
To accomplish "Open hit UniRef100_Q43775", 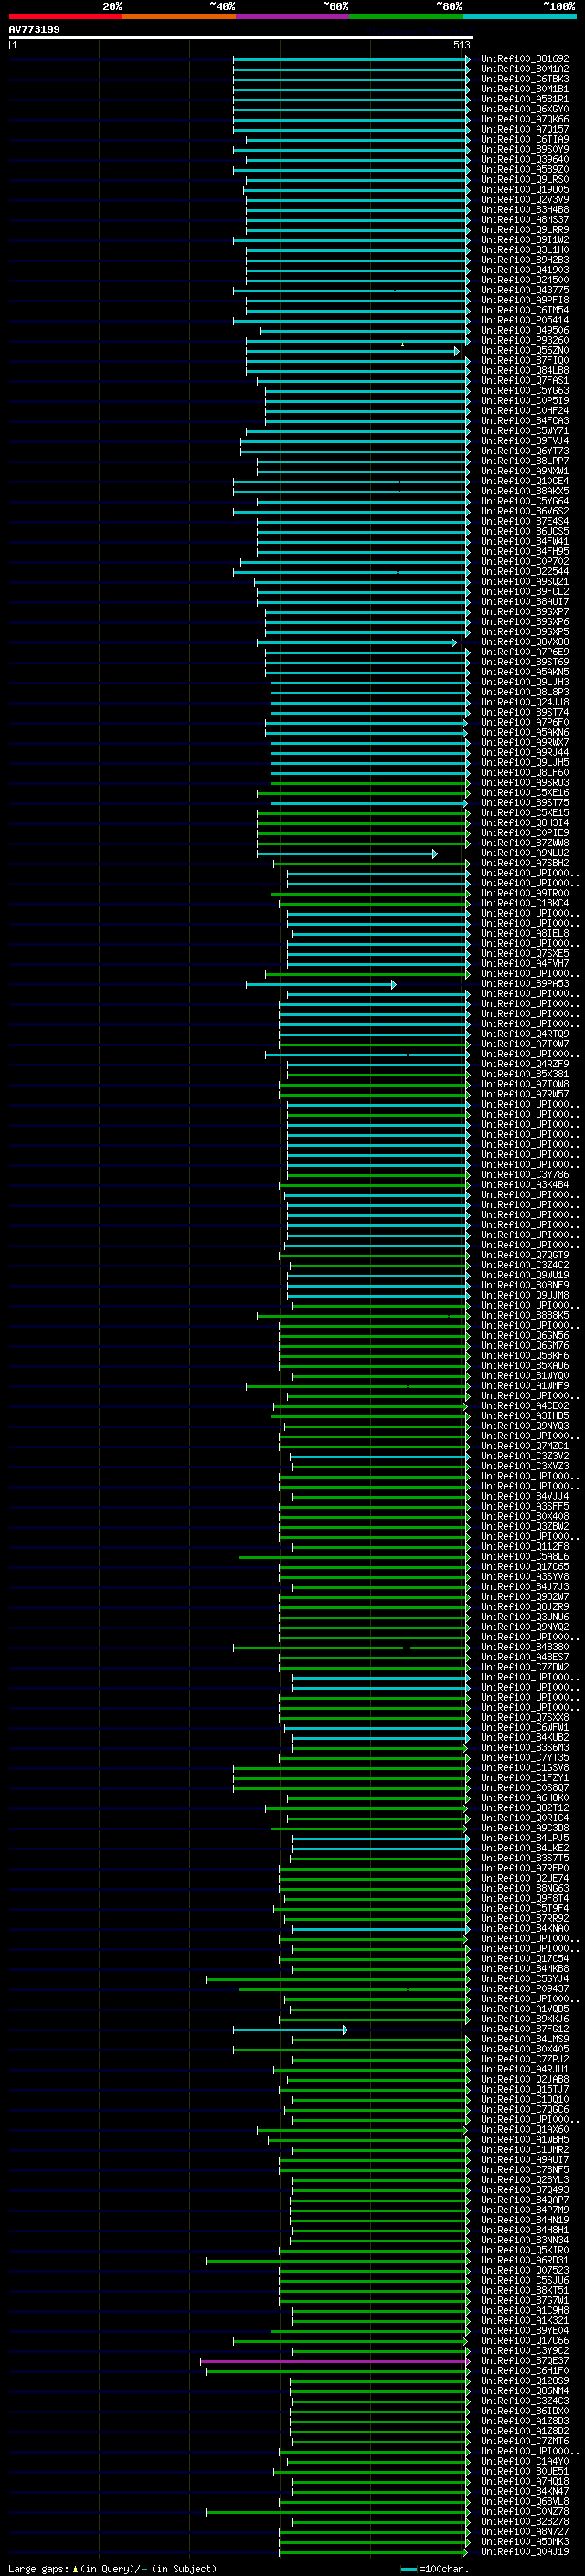I will [524, 290].
